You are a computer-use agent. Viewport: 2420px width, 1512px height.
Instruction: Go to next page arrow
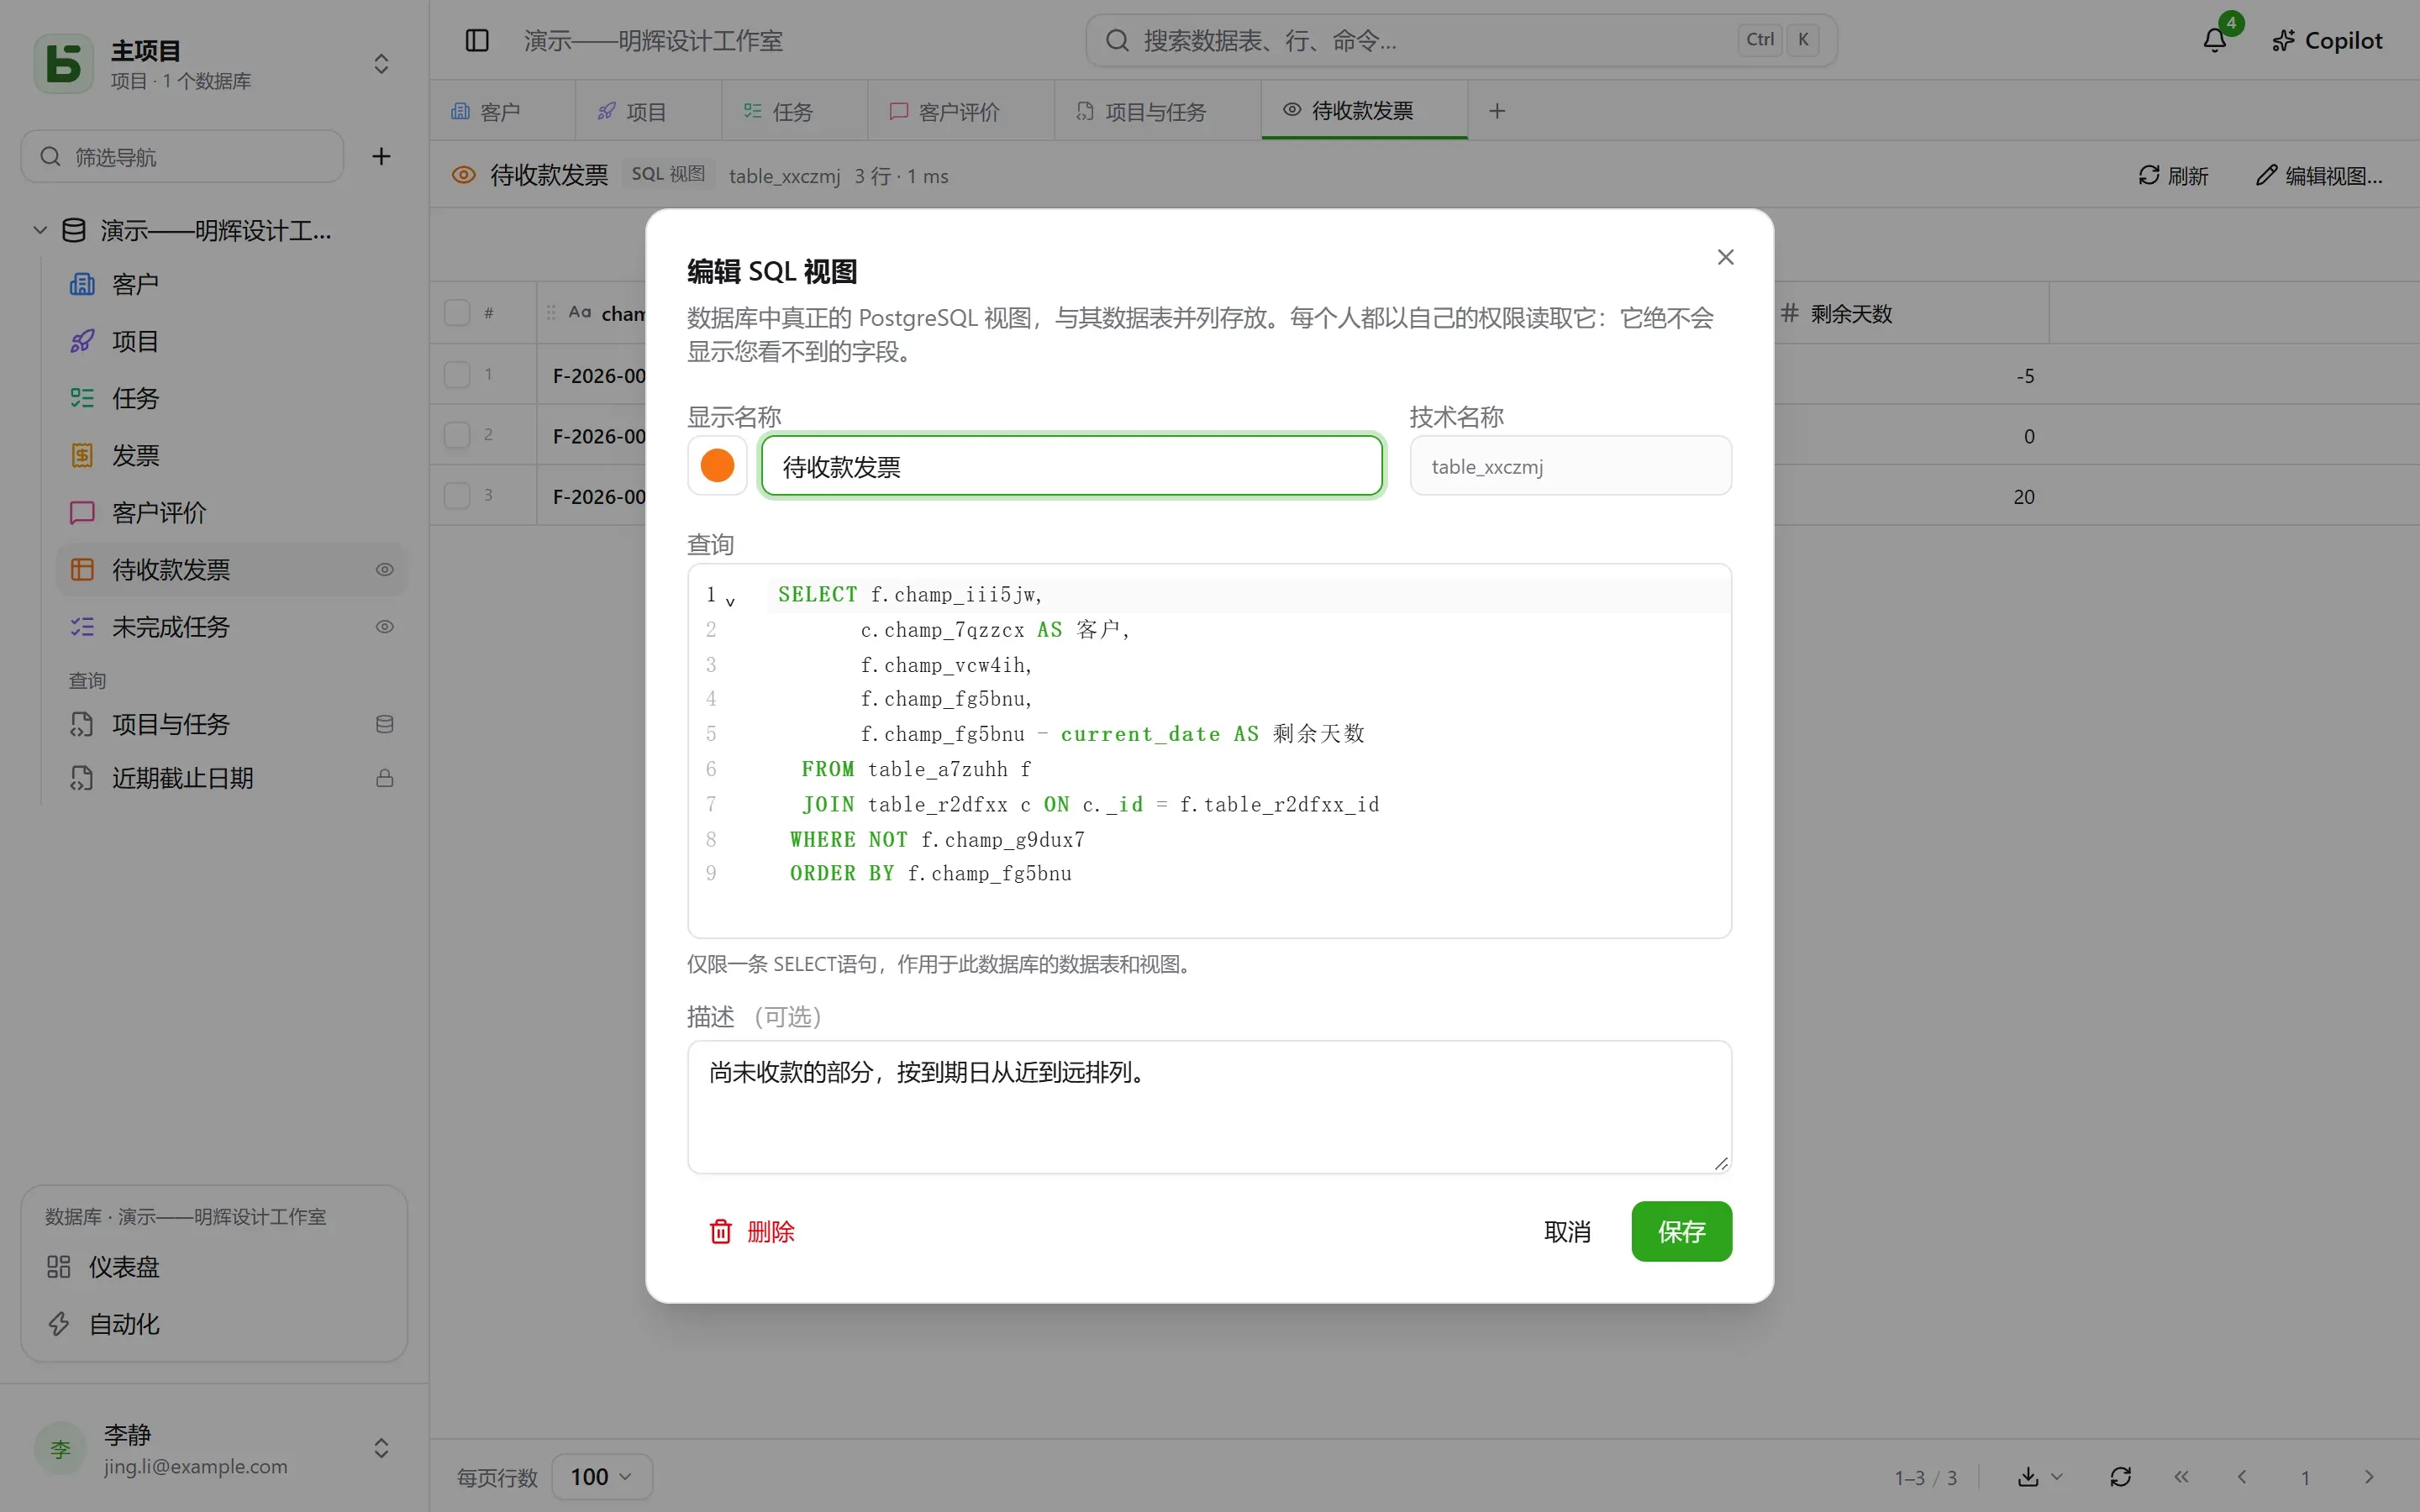[2368, 1477]
